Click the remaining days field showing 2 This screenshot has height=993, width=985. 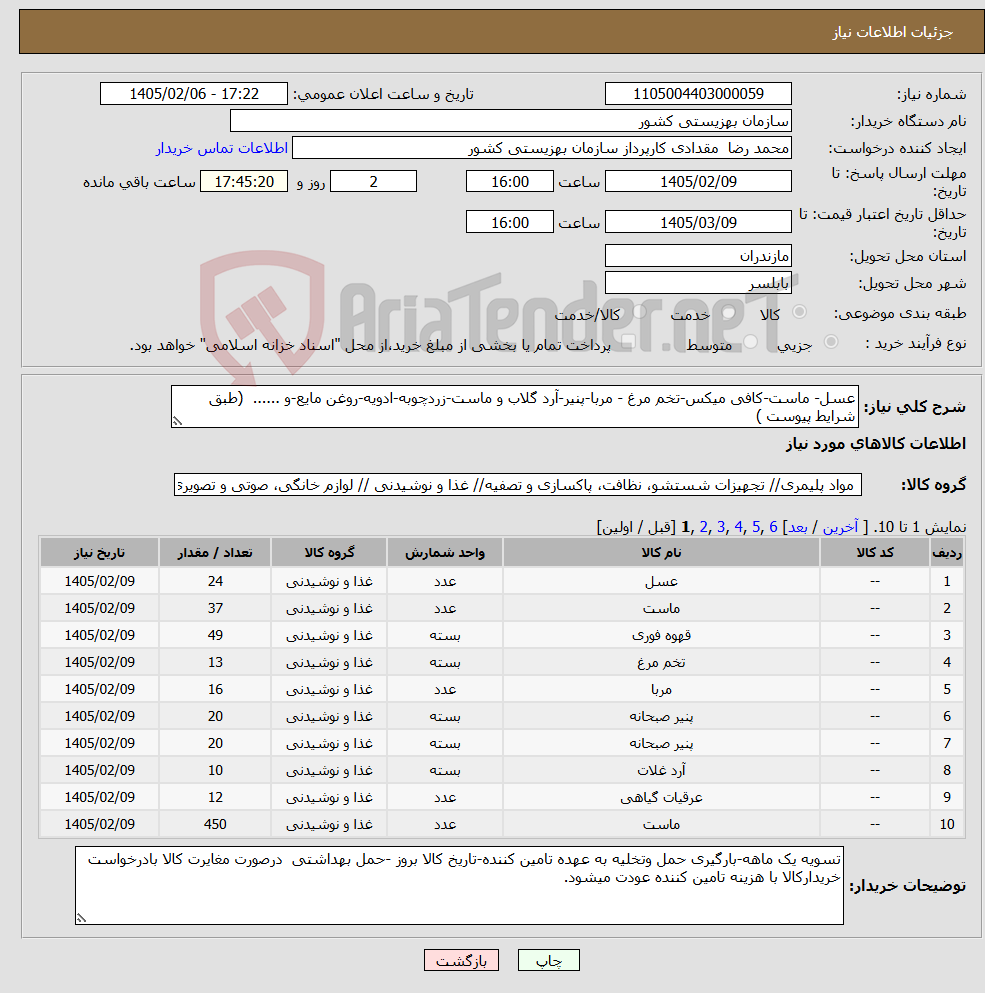tap(373, 181)
